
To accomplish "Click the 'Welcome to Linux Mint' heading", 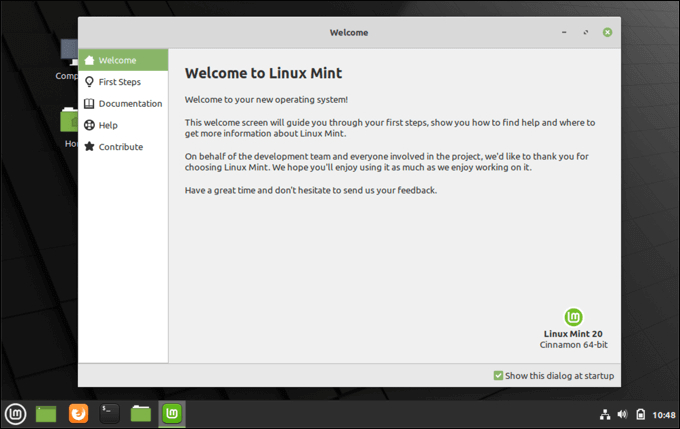I will [263, 73].
